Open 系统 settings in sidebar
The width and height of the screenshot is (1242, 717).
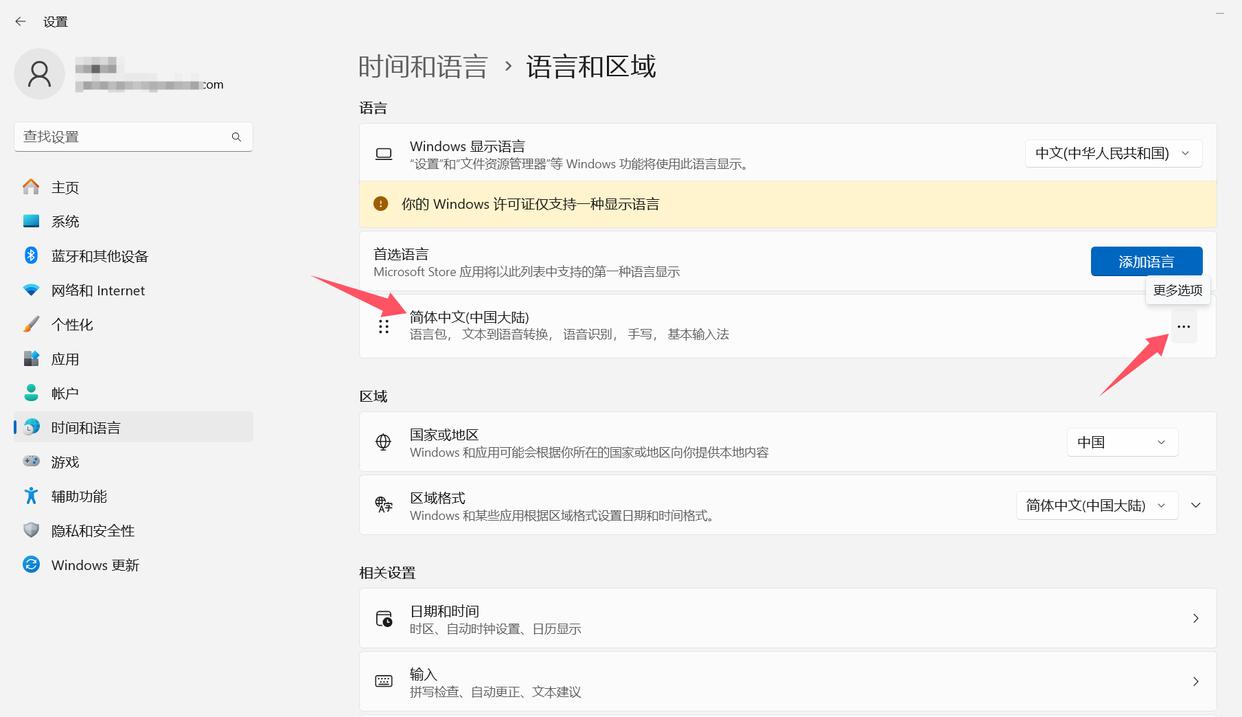pyautogui.click(x=133, y=221)
